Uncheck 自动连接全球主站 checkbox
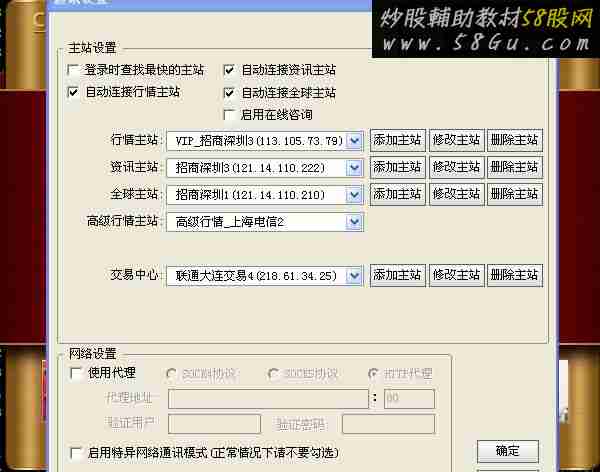Screen dimensions: 600x472 pos(229,93)
